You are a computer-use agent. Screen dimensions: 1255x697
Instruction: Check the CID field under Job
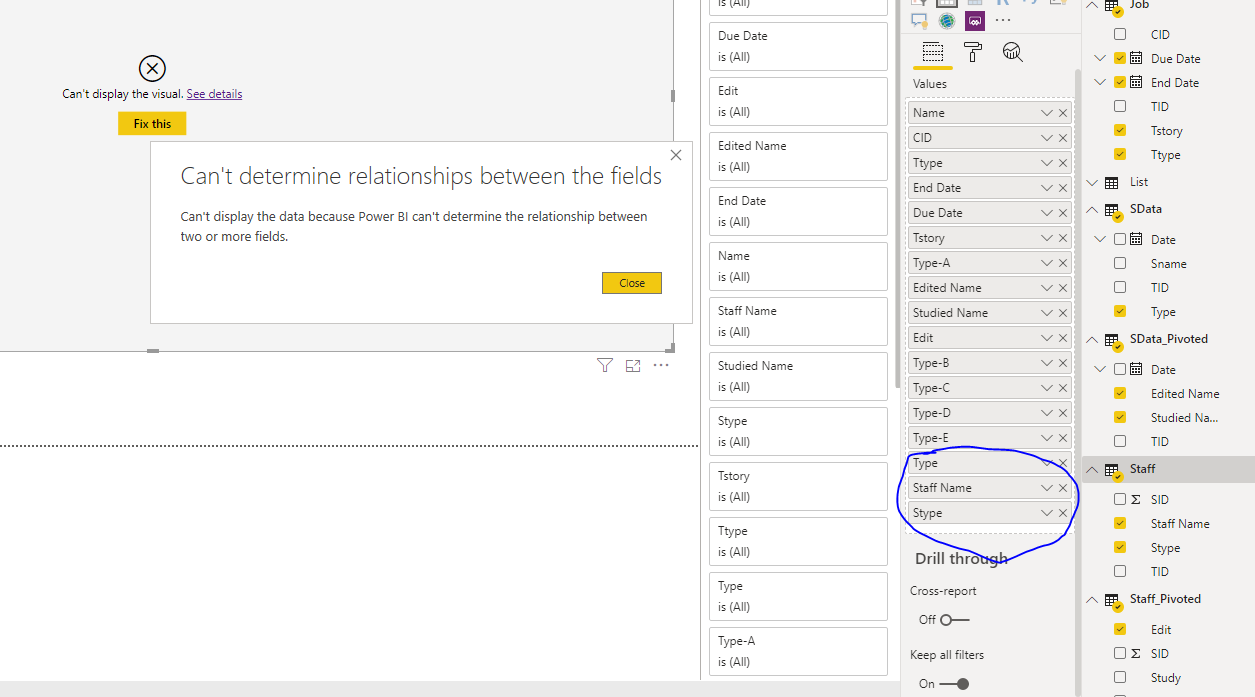[x=1120, y=34]
